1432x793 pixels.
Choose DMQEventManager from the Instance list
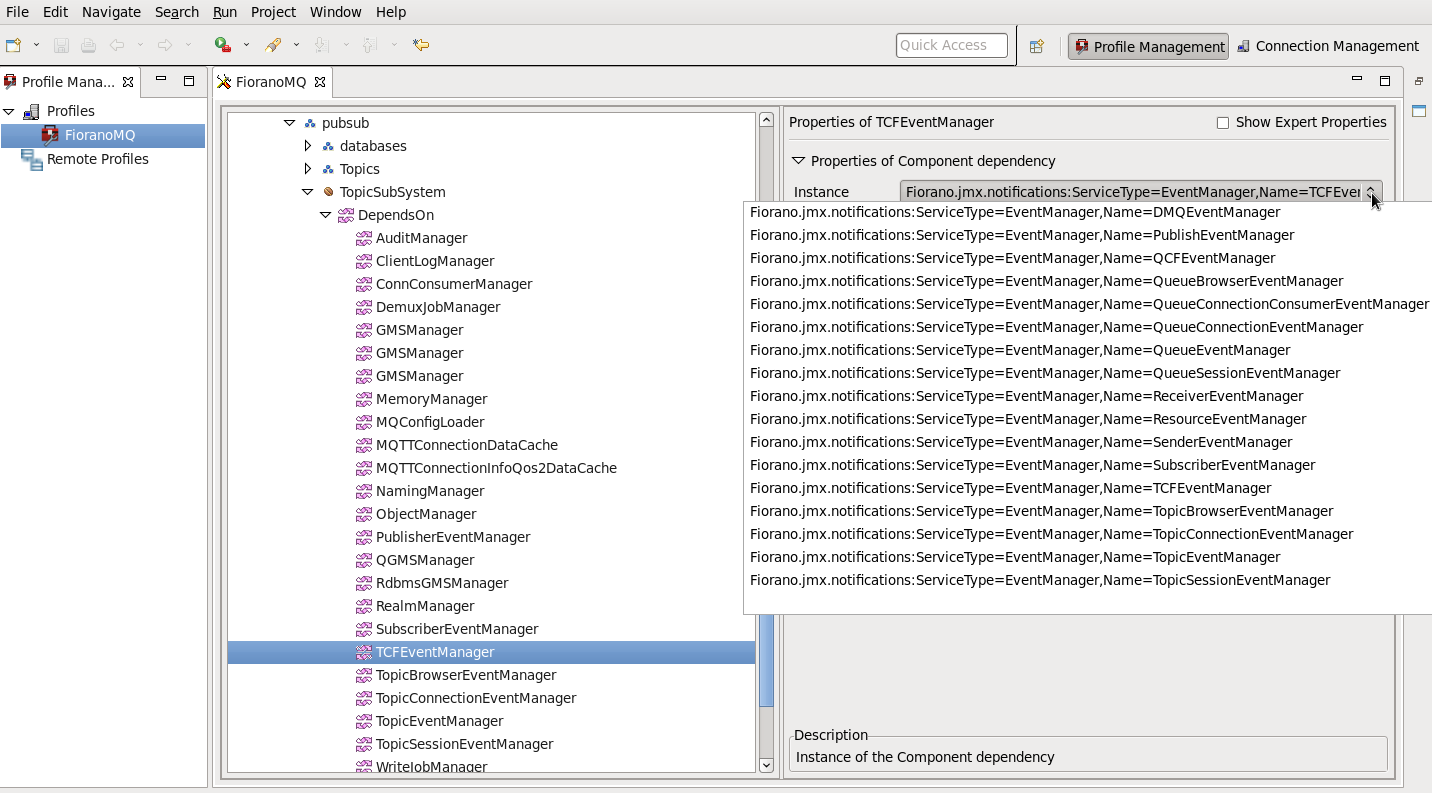point(1015,212)
